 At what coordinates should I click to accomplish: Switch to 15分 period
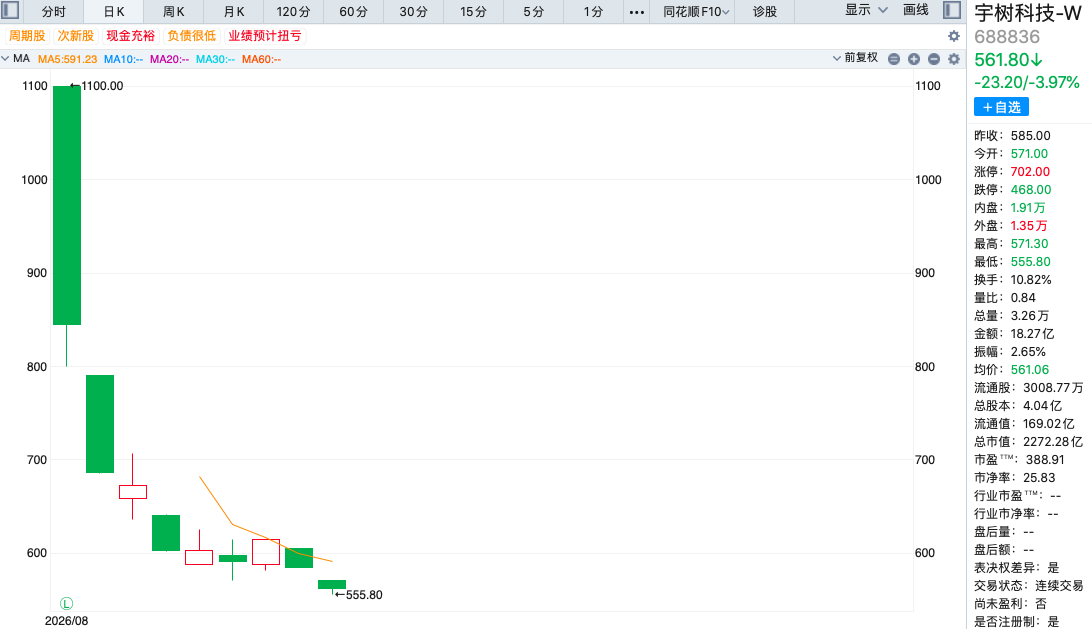pyautogui.click(x=473, y=12)
